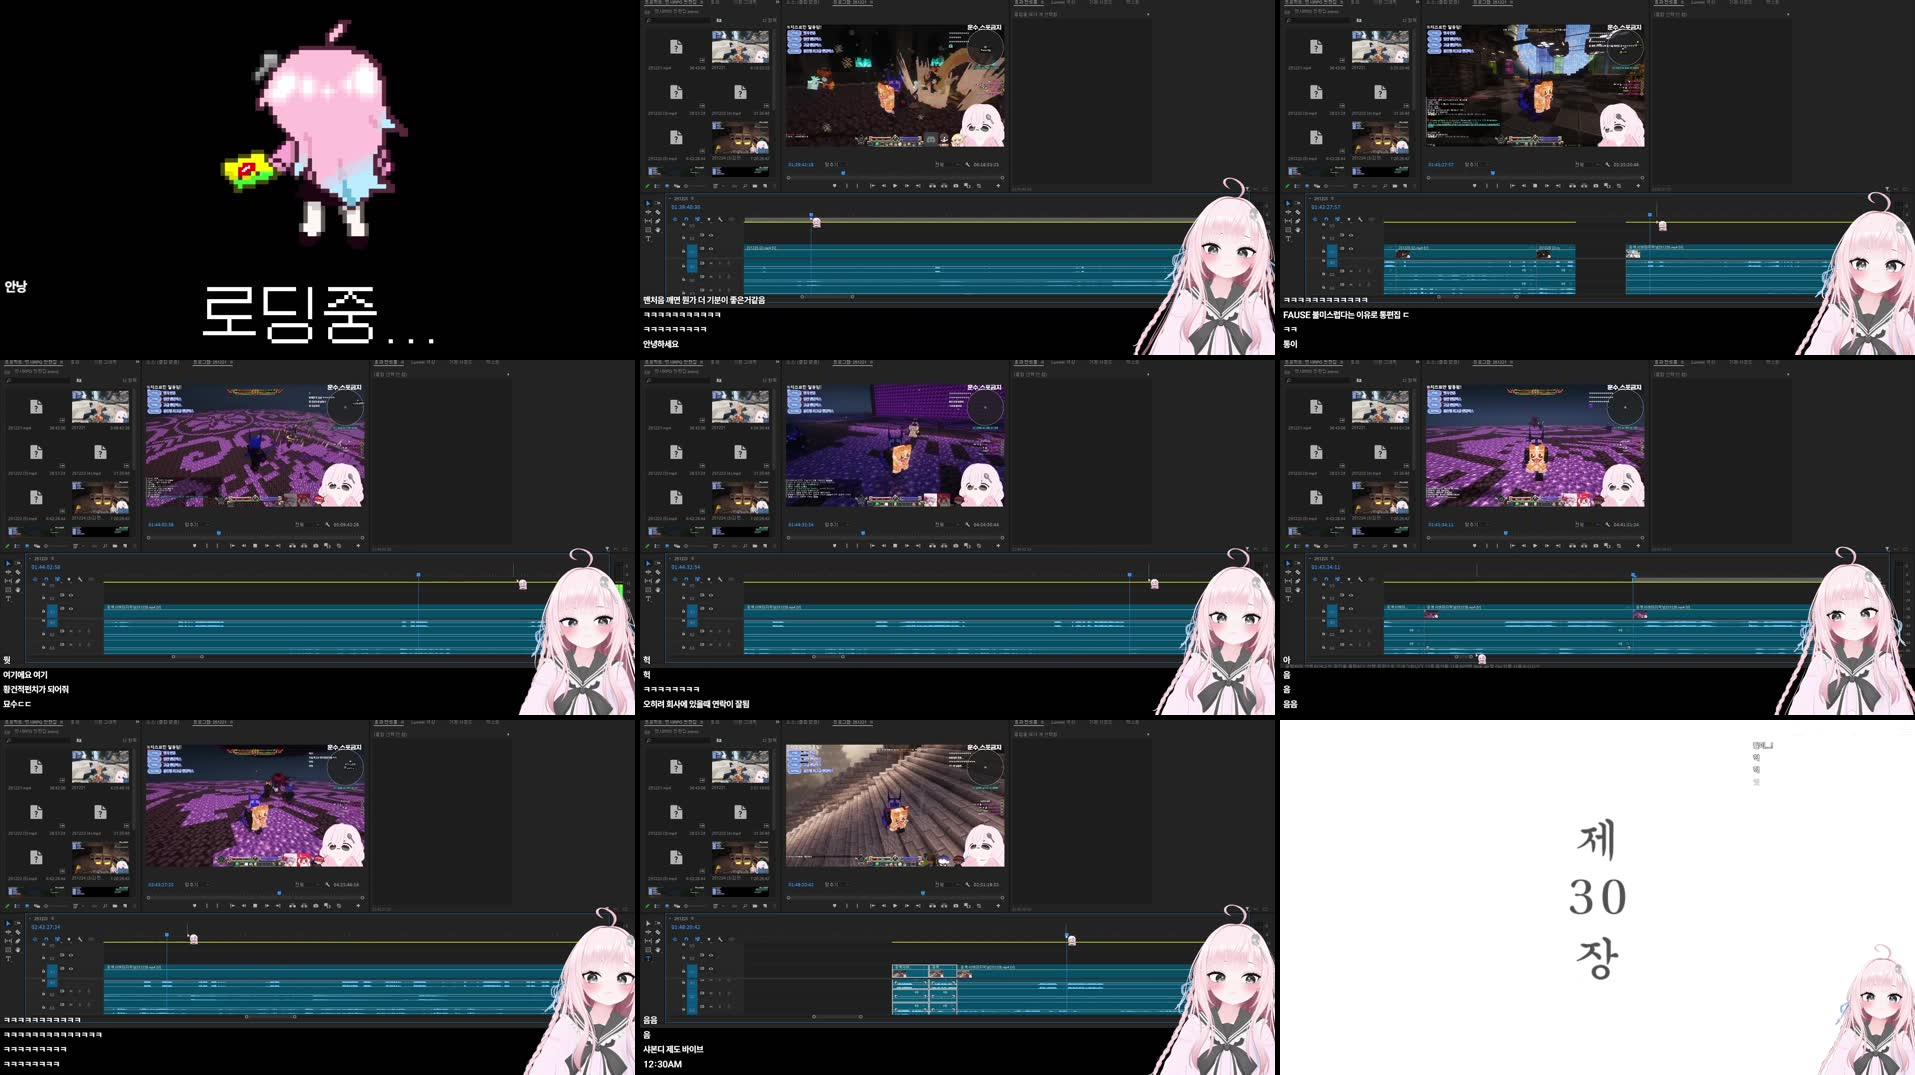
Task: Select the 291221.mp4 clip thumbnail in the Project panel
Action: [x=676, y=50]
